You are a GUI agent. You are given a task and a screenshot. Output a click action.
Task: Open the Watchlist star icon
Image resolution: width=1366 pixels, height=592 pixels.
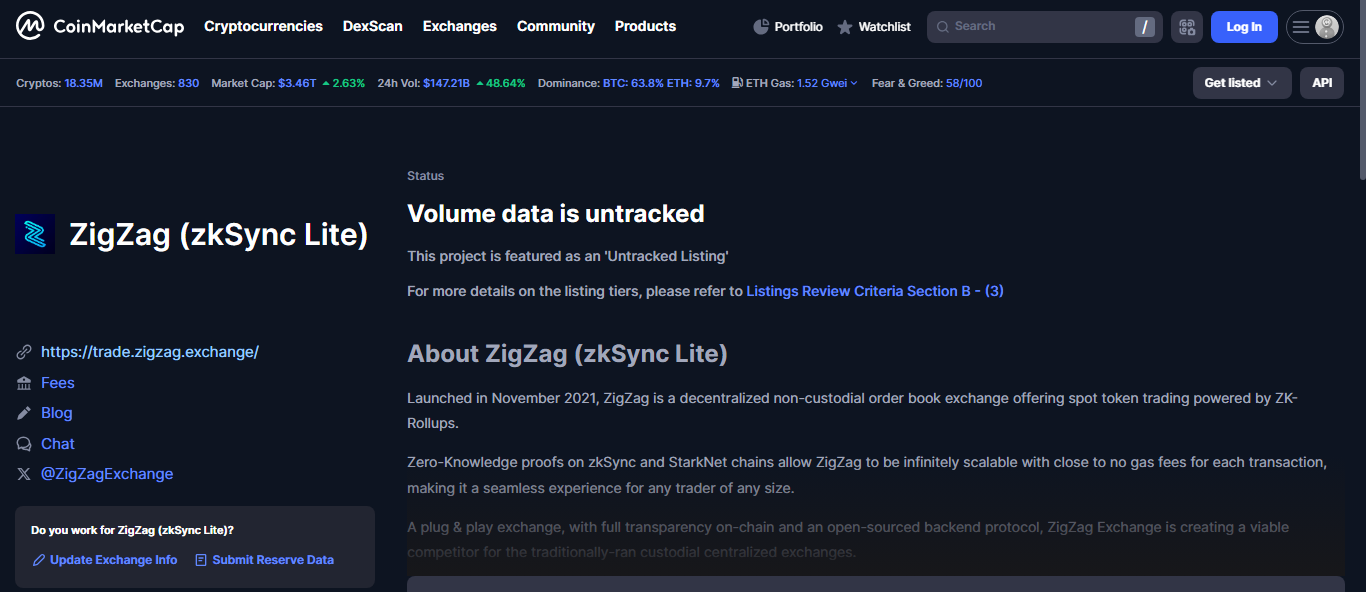coord(845,27)
